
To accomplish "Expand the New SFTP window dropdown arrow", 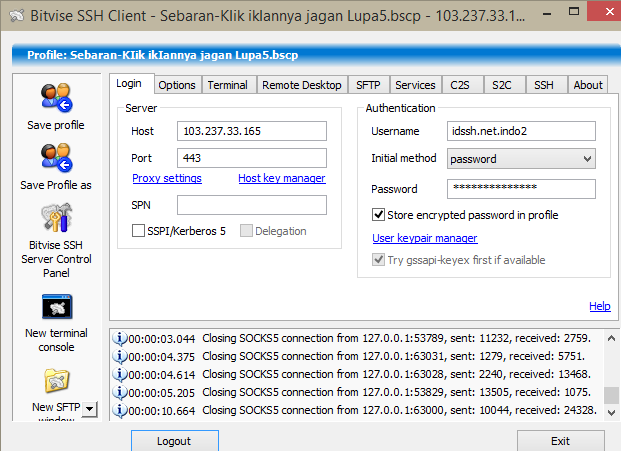I will 90,409.
